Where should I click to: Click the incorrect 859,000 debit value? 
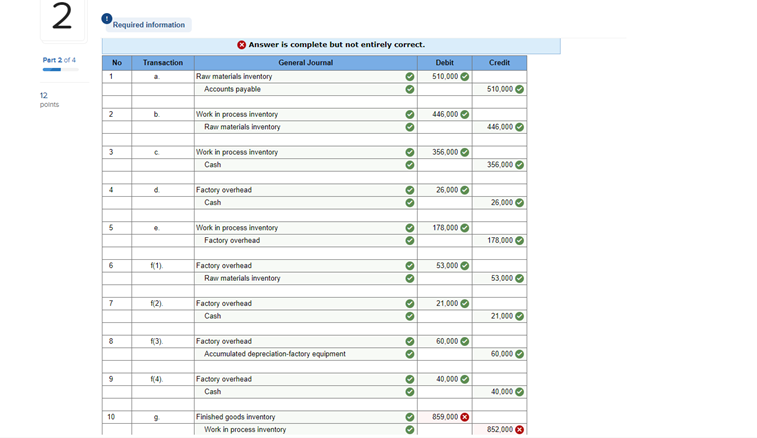[x=445, y=417]
